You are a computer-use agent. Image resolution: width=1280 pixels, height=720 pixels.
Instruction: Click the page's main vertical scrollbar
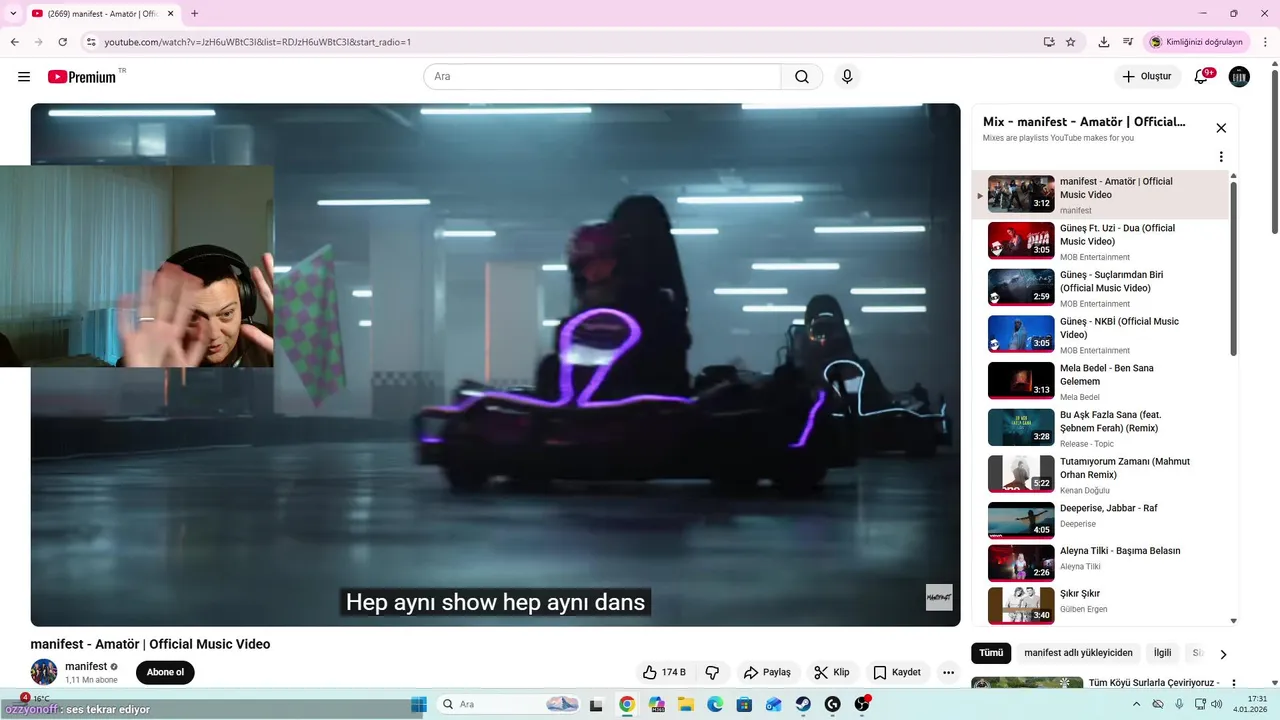click(x=1274, y=150)
